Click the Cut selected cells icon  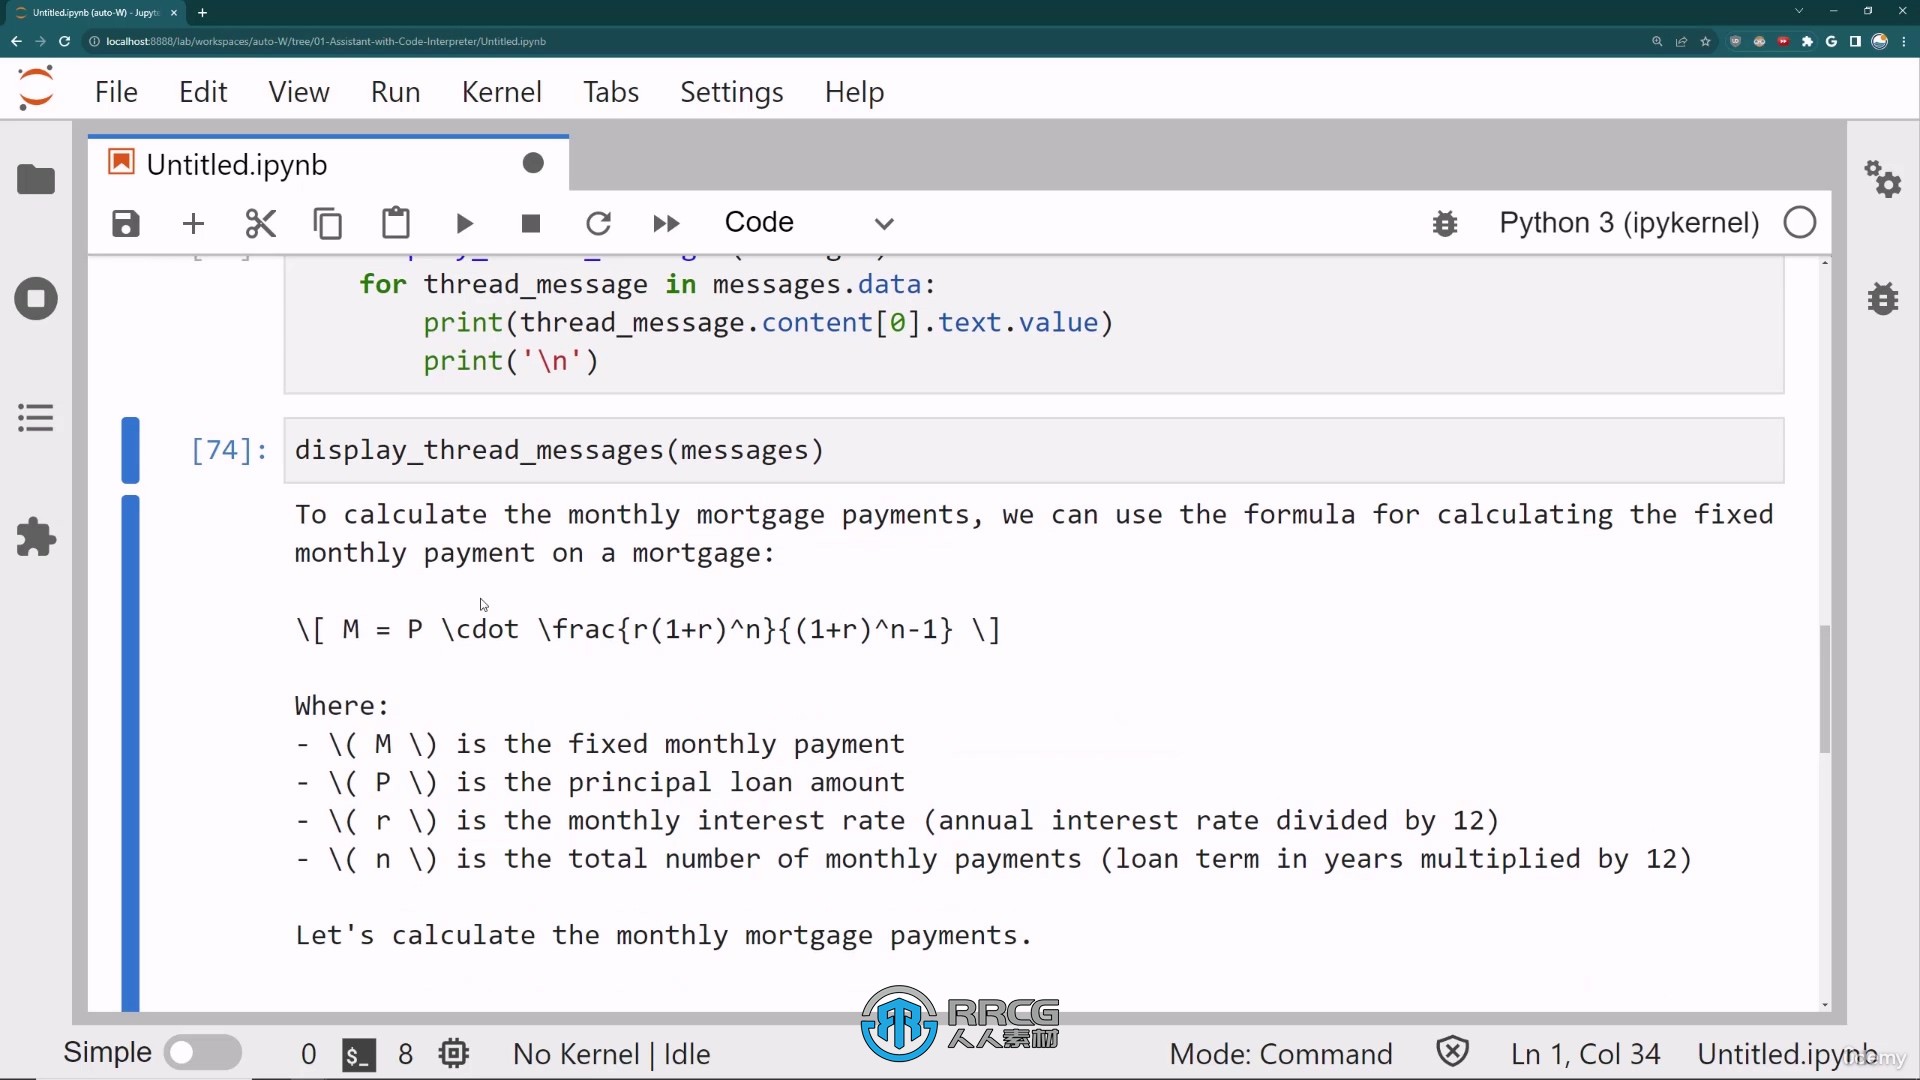[261, 223]
